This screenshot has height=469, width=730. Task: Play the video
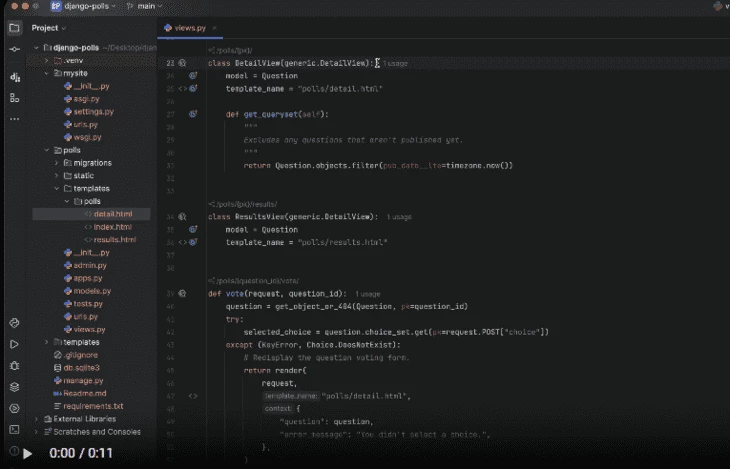click(27, 453)
